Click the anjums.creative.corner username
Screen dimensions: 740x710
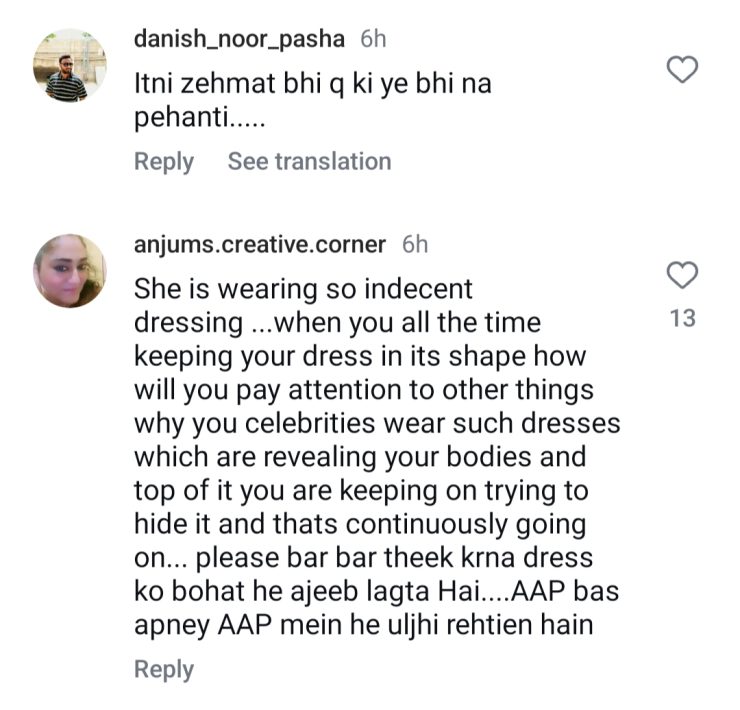260,243
